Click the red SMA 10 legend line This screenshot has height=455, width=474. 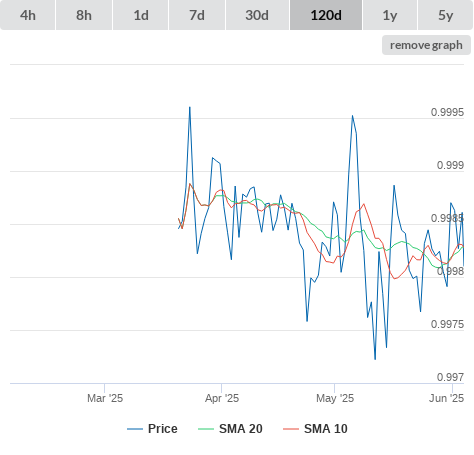[291, 429]
